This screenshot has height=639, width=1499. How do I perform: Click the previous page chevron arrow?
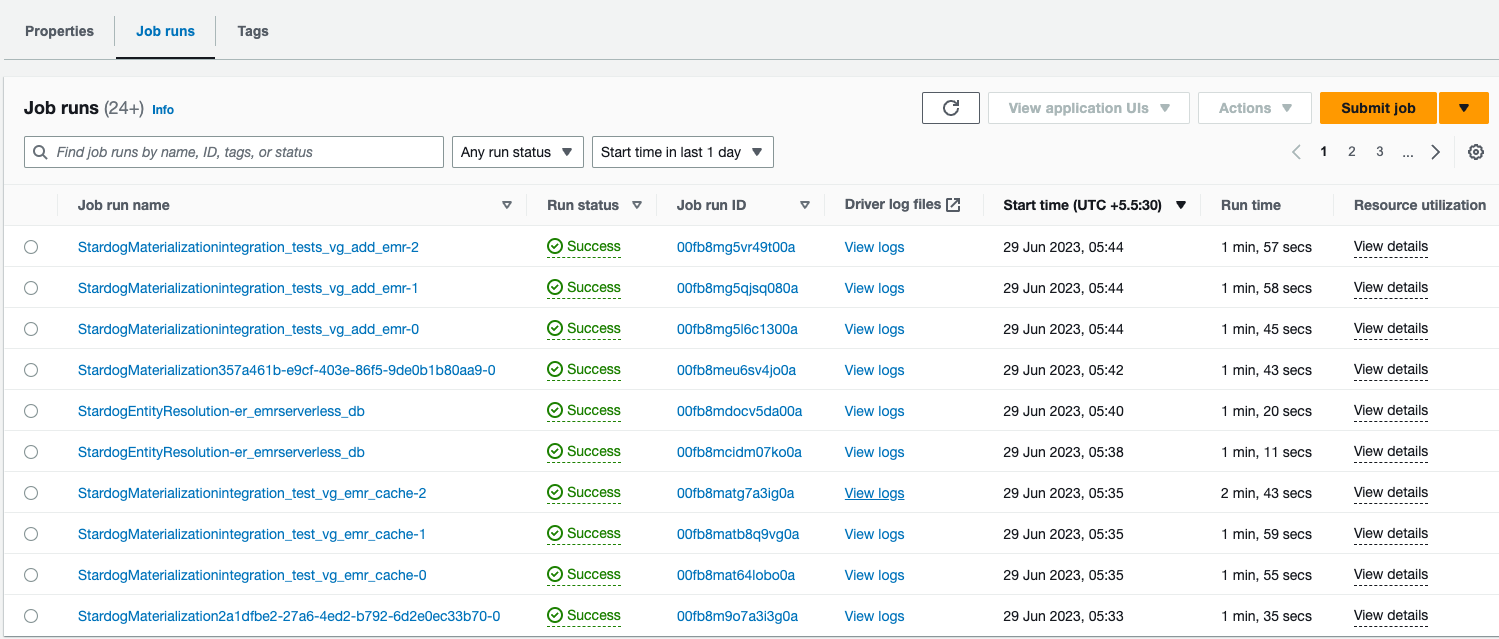tap(1296, 151)
